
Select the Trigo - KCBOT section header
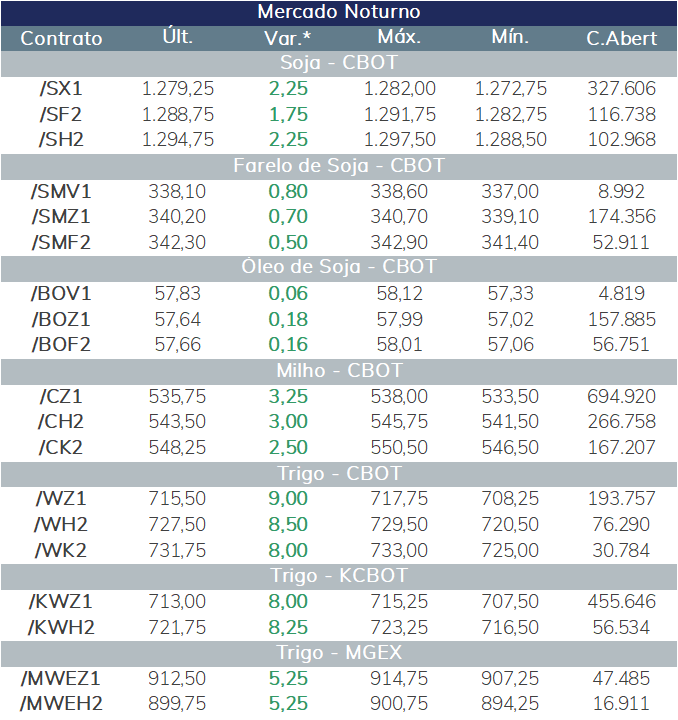[x=339, y=577]
